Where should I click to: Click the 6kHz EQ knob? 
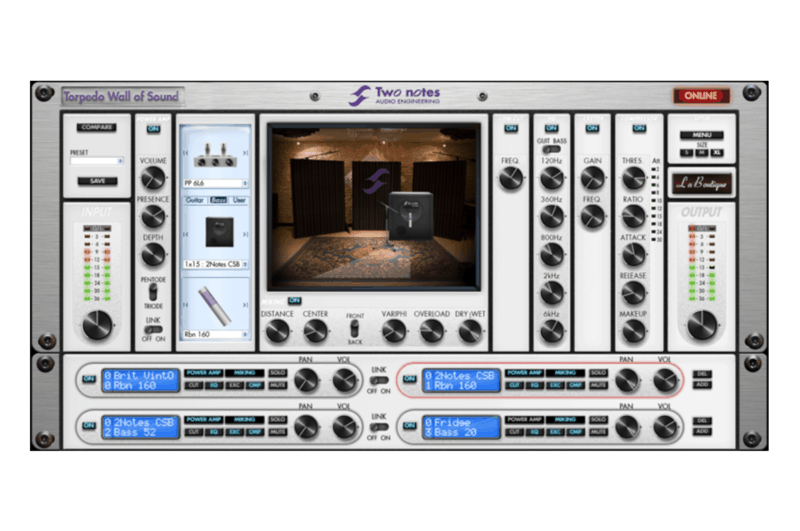pos(552,332)
